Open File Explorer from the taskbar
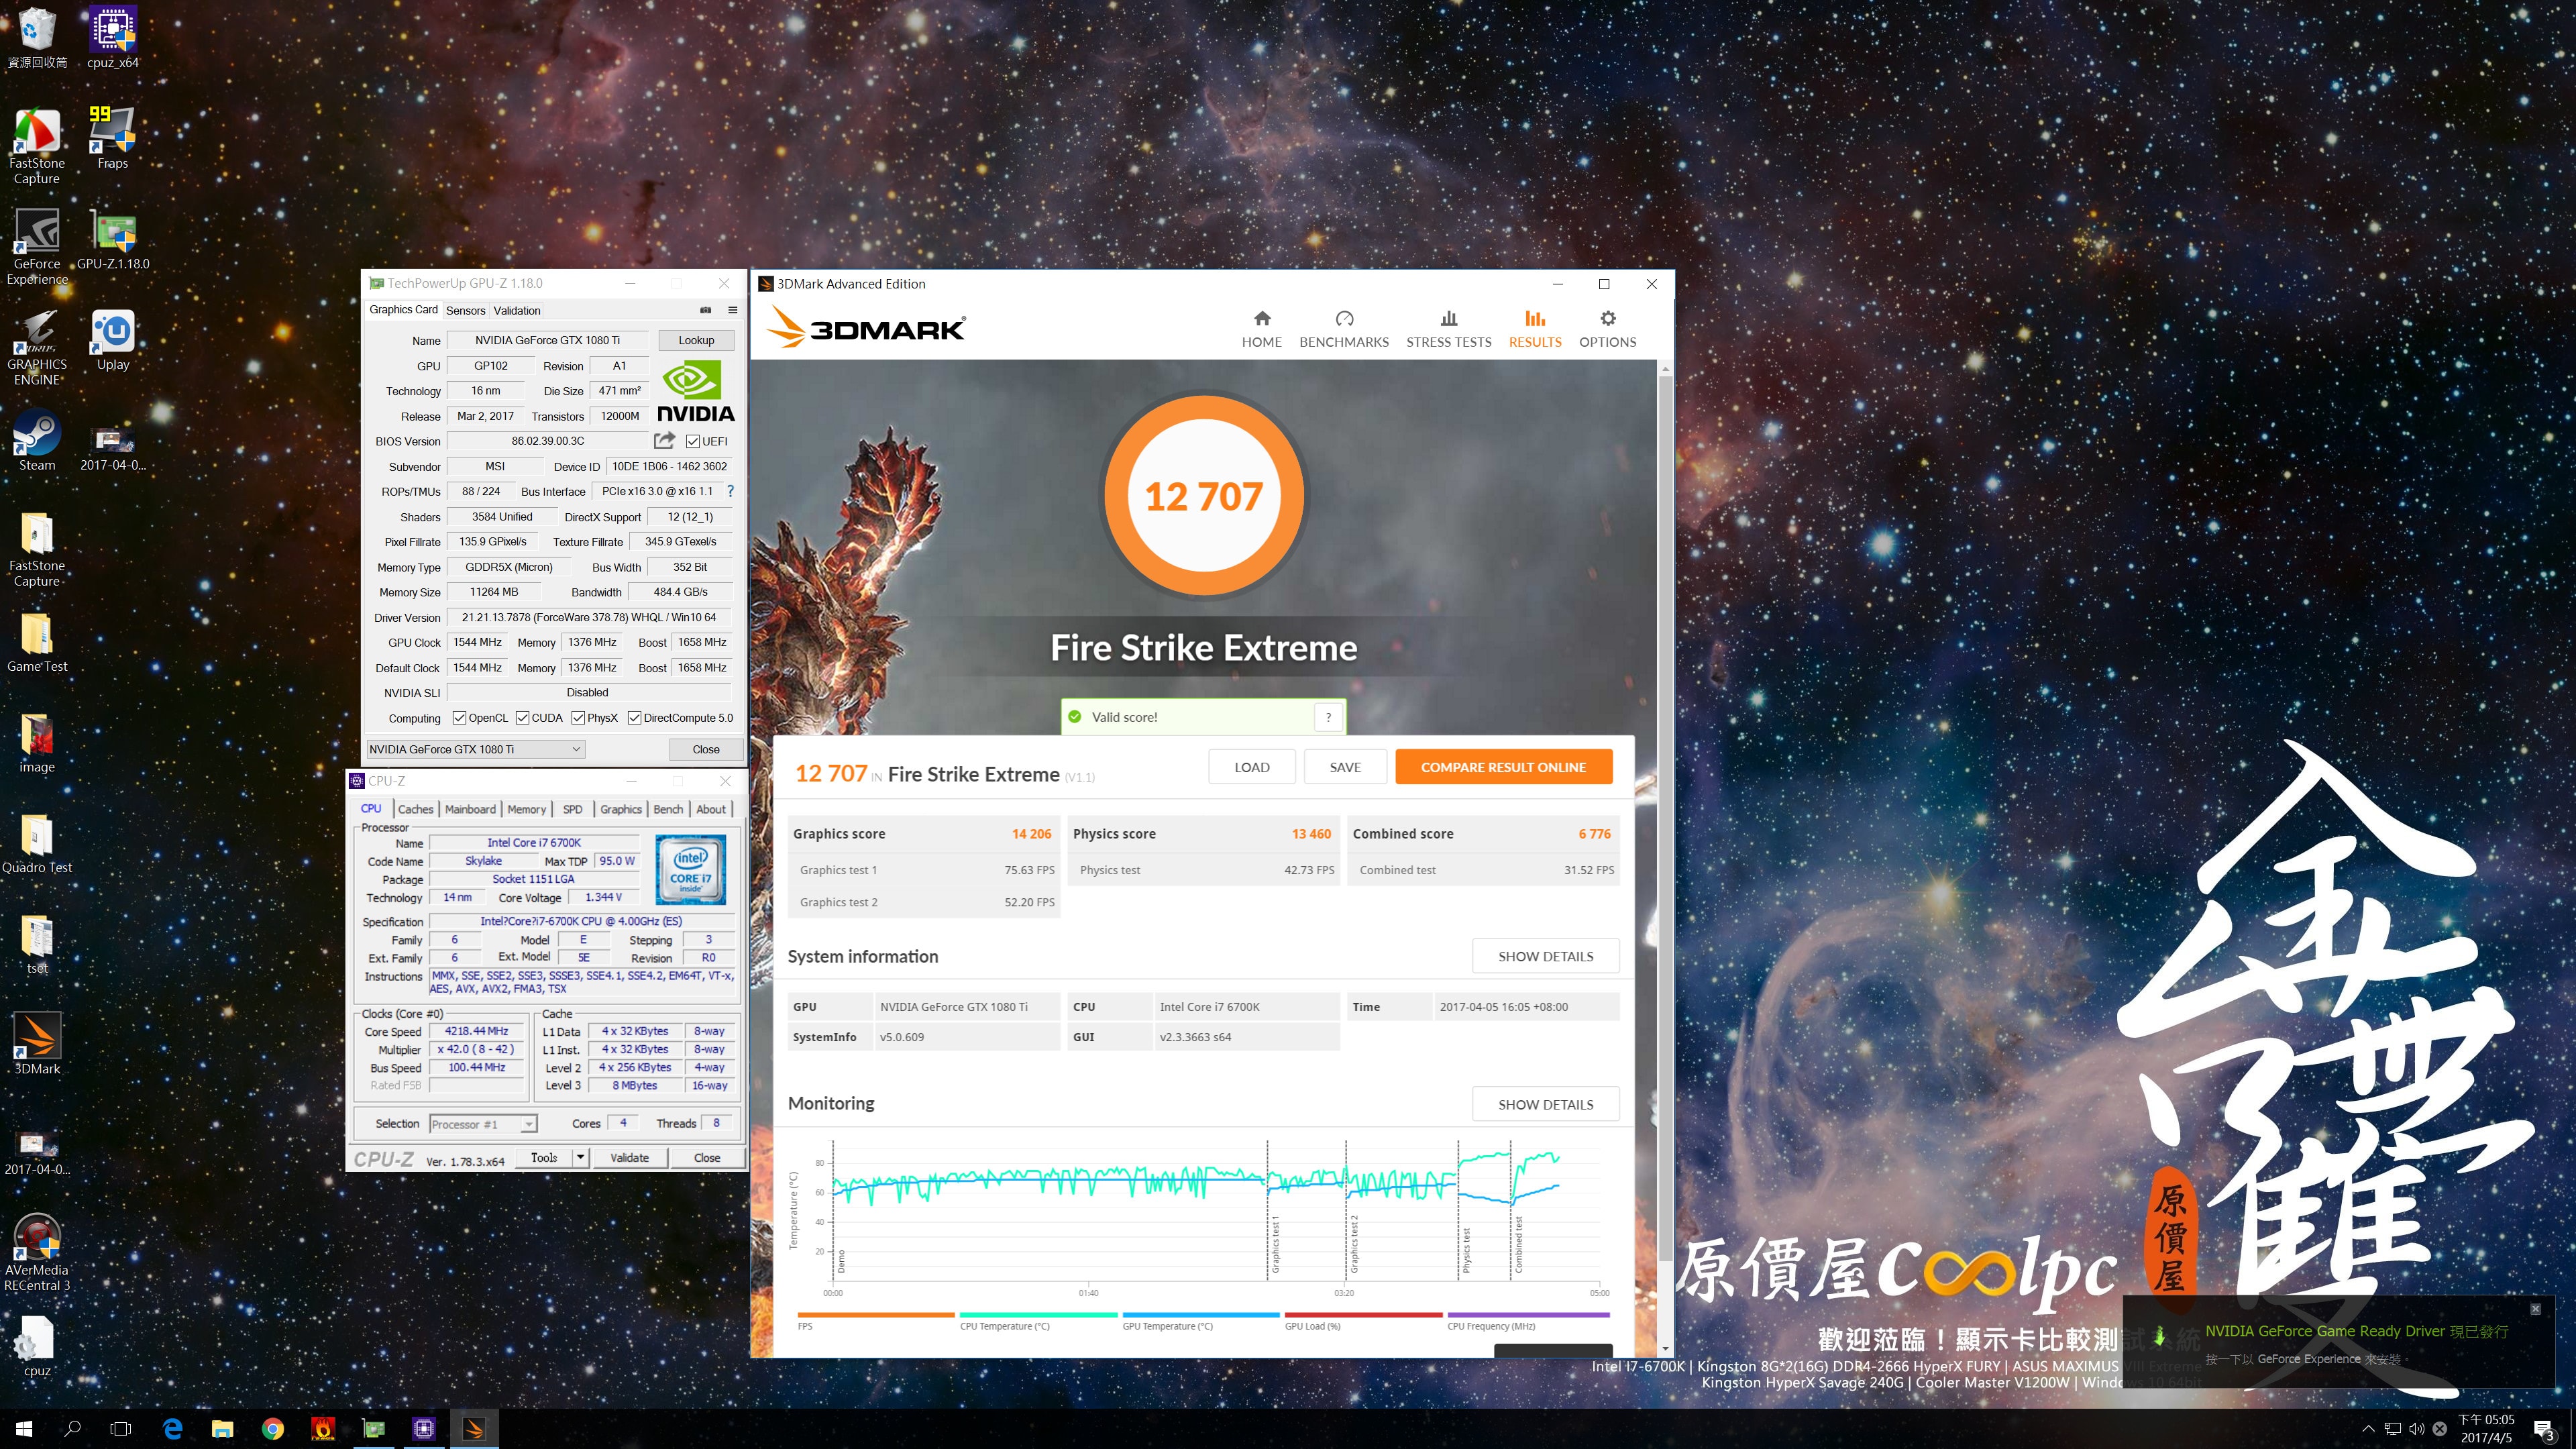The height and width of the screenshot is (1449, 2576). (222, 1429)
